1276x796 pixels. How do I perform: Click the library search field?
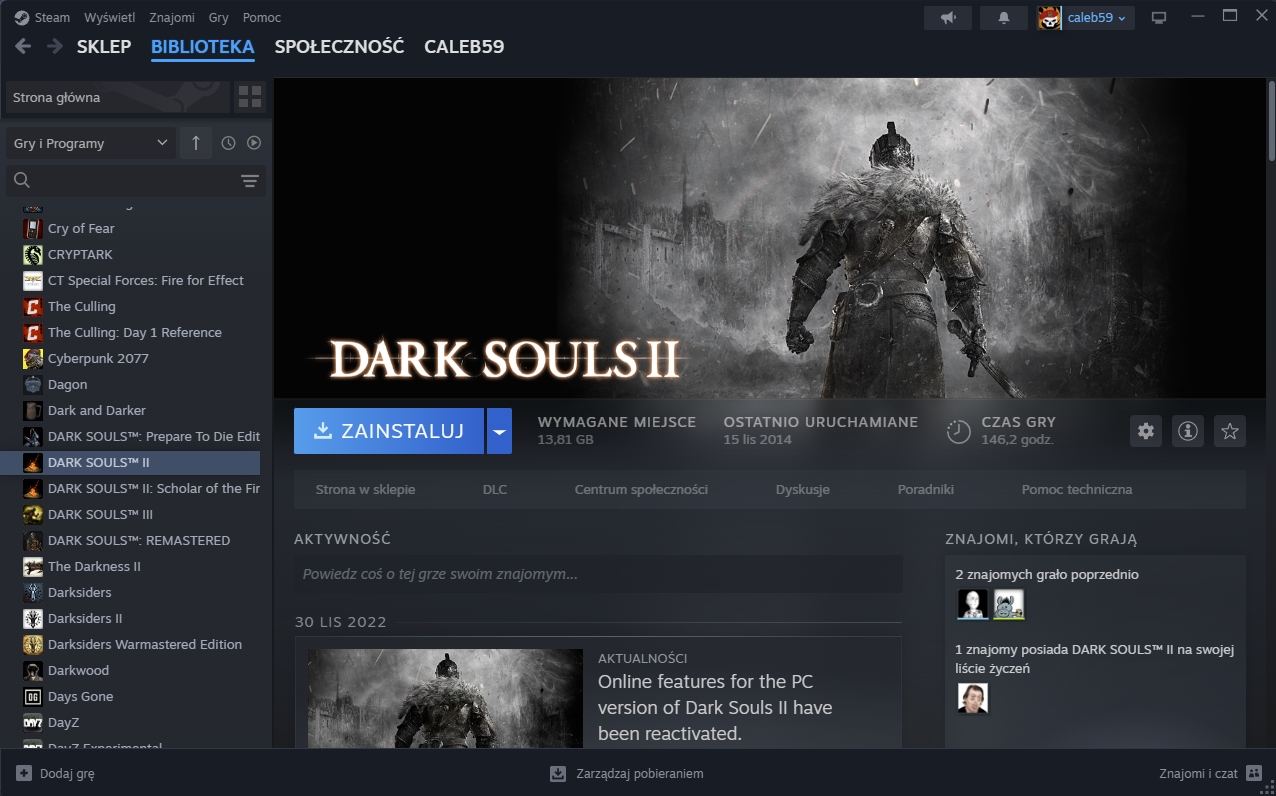(136, 181)
